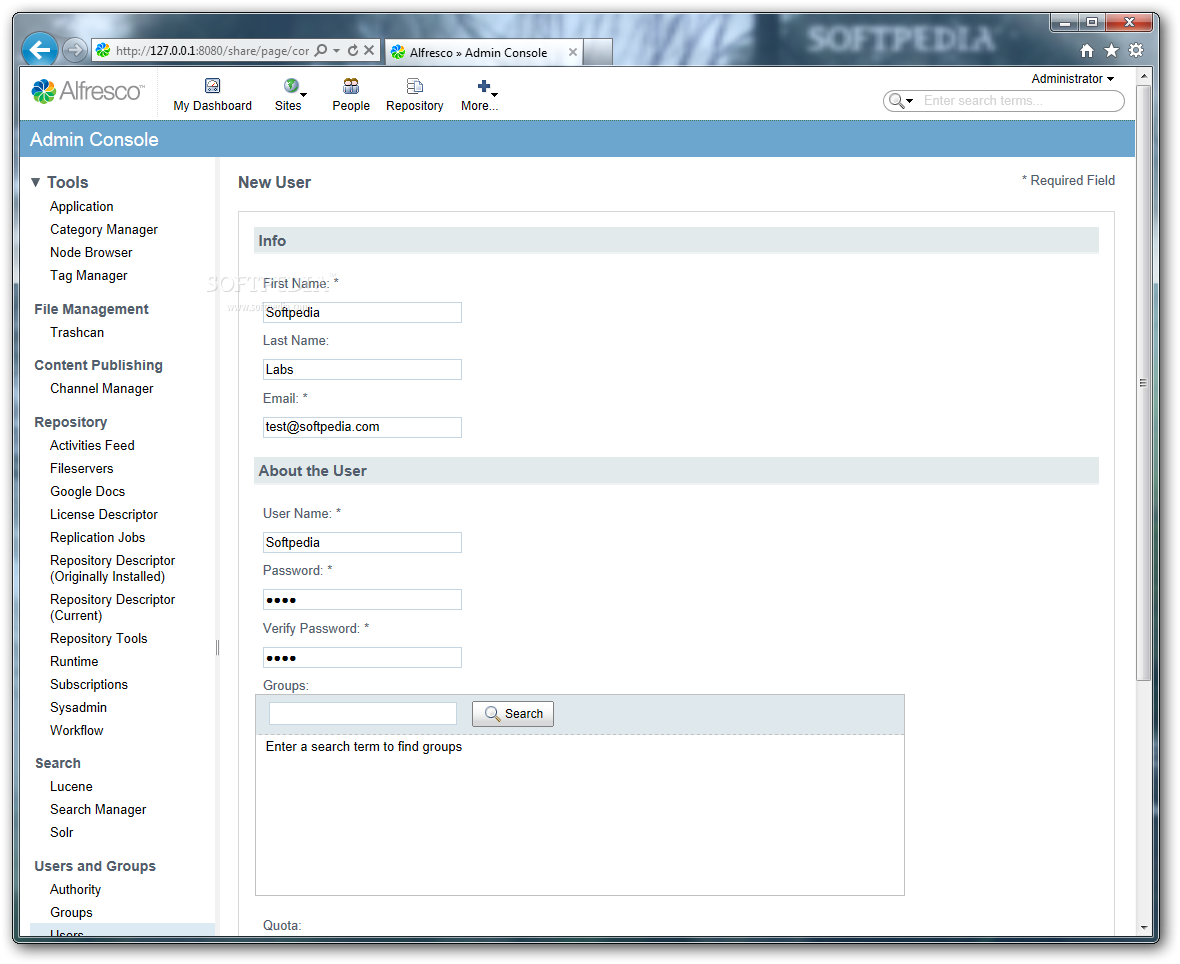Open Subscriptions link
The width and height of the screenshot is (1180, 964).
pos(89,685)
